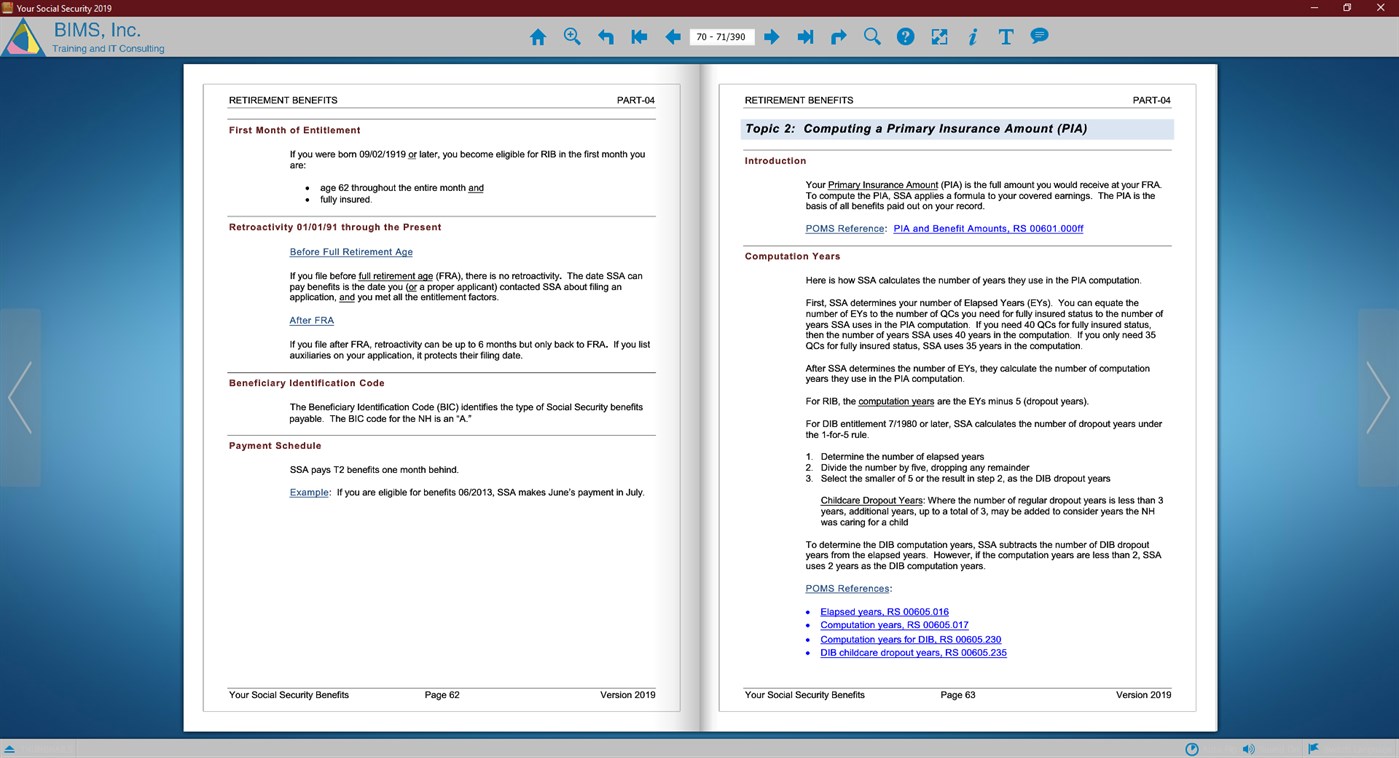
Task: Jump to the first page icon
Action: coord(639,36)
